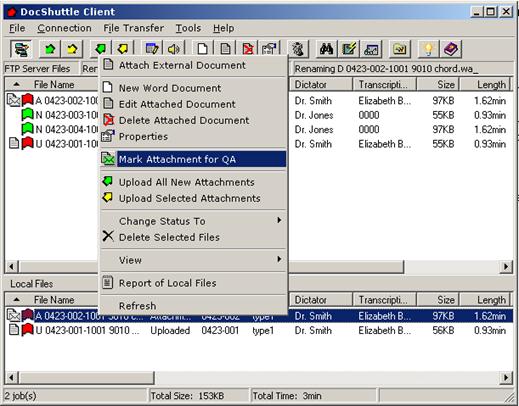This screenshot has width=519, height=406.
Task: Open the Tools menu
Action: pyautogui.click(x=188, y=28)
